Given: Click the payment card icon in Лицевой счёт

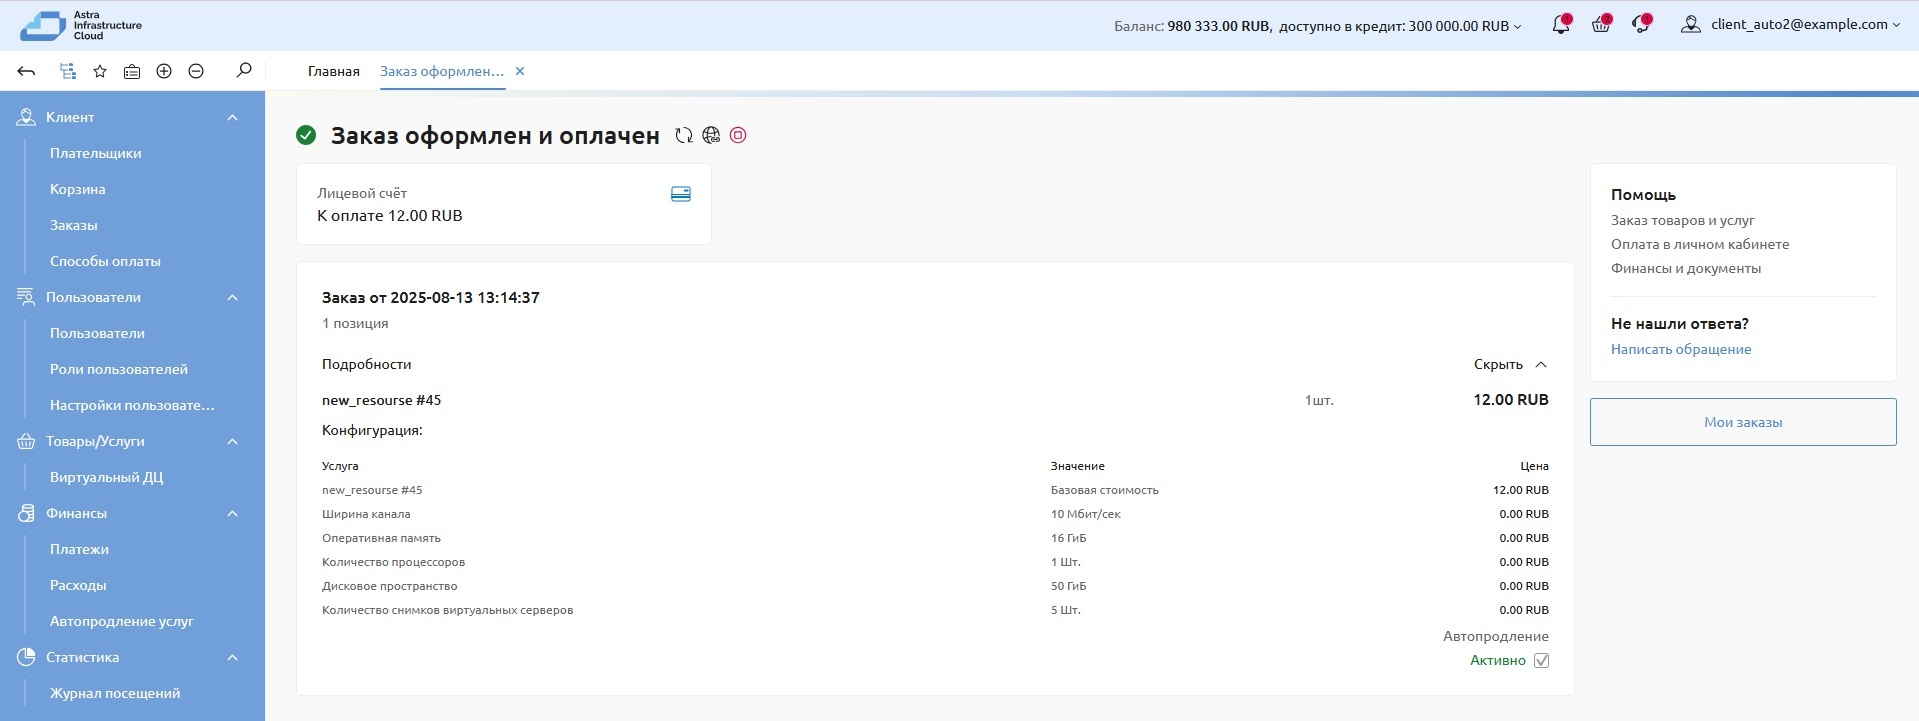Looking at the screenshot, I should pyautogui.click(x=680, y=194).
